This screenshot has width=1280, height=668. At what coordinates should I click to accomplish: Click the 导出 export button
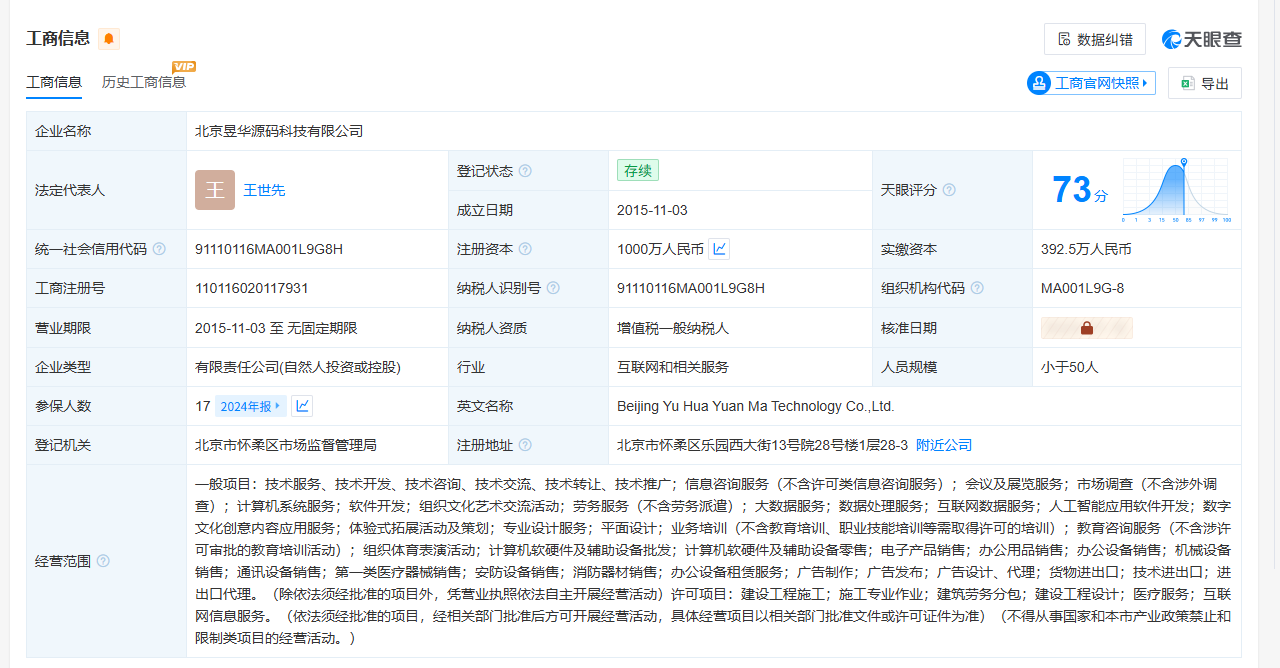coord(1204,83)
